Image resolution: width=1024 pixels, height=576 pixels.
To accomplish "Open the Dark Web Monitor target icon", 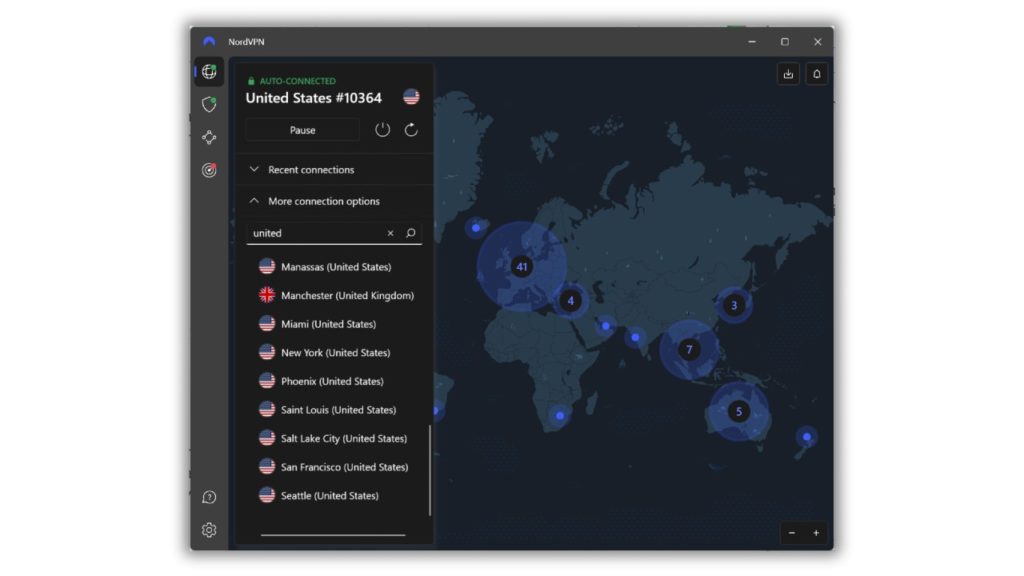I will [209, 170].
